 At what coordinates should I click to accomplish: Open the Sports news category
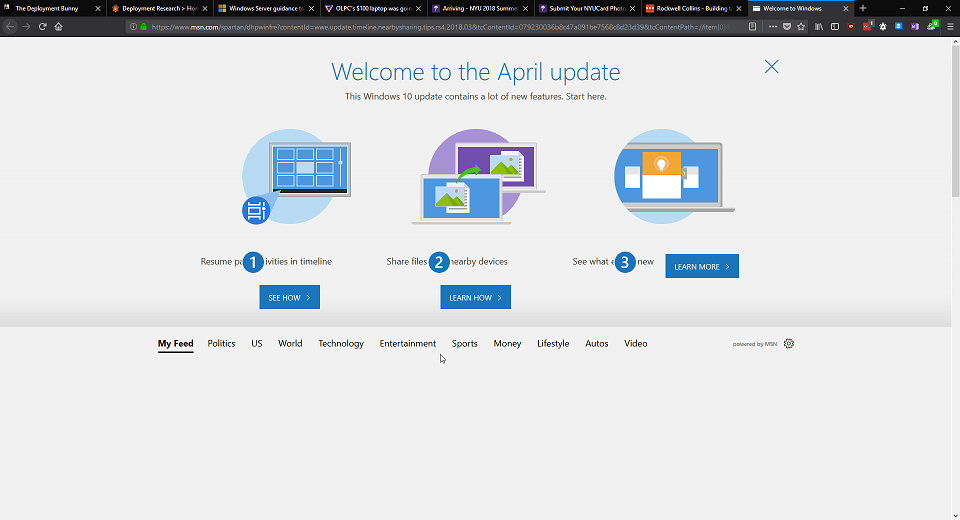[465, 344]
